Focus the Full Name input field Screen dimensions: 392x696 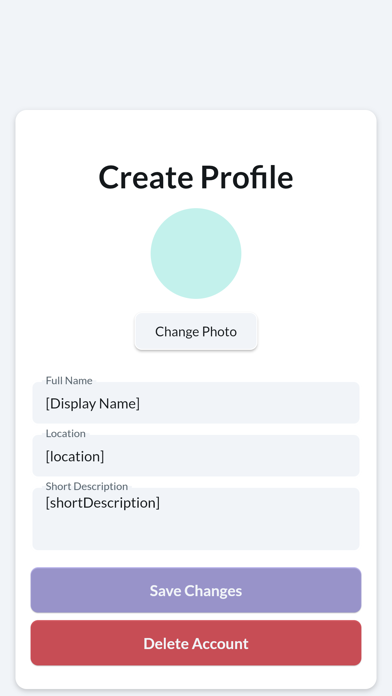(x=196, y=403)
